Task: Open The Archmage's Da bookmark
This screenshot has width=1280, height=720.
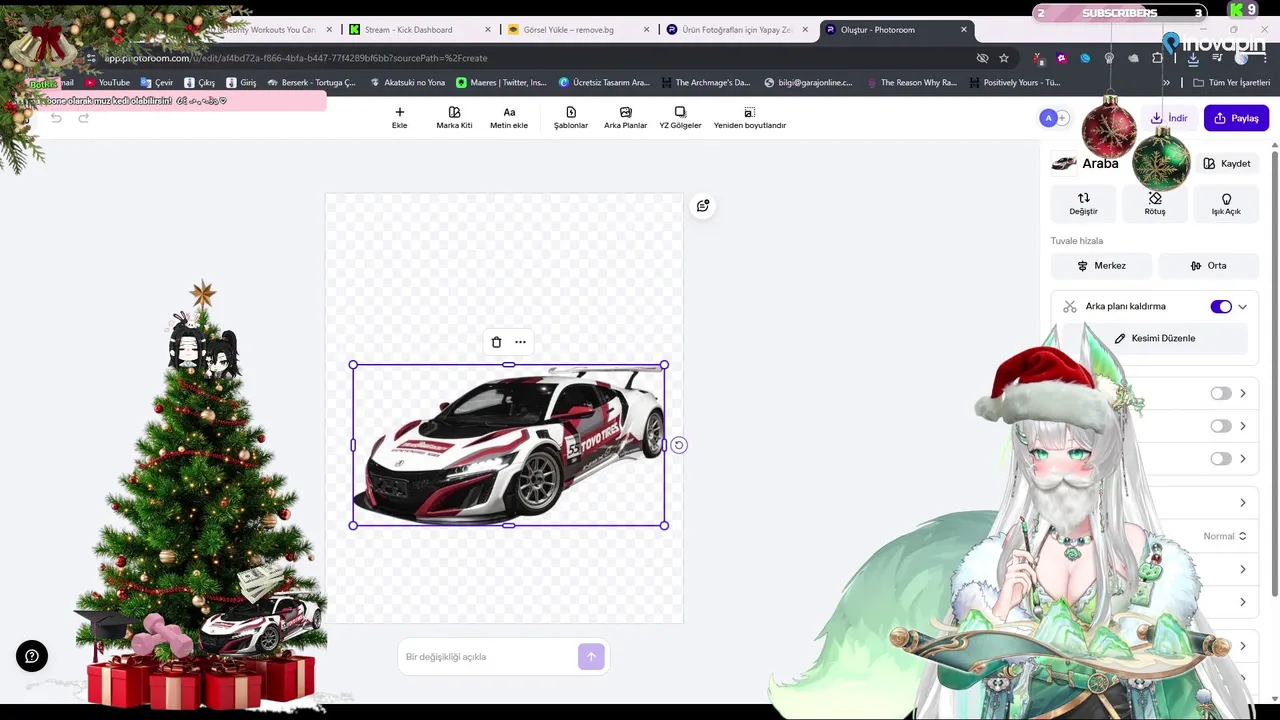Action: [x=705, y=83]
